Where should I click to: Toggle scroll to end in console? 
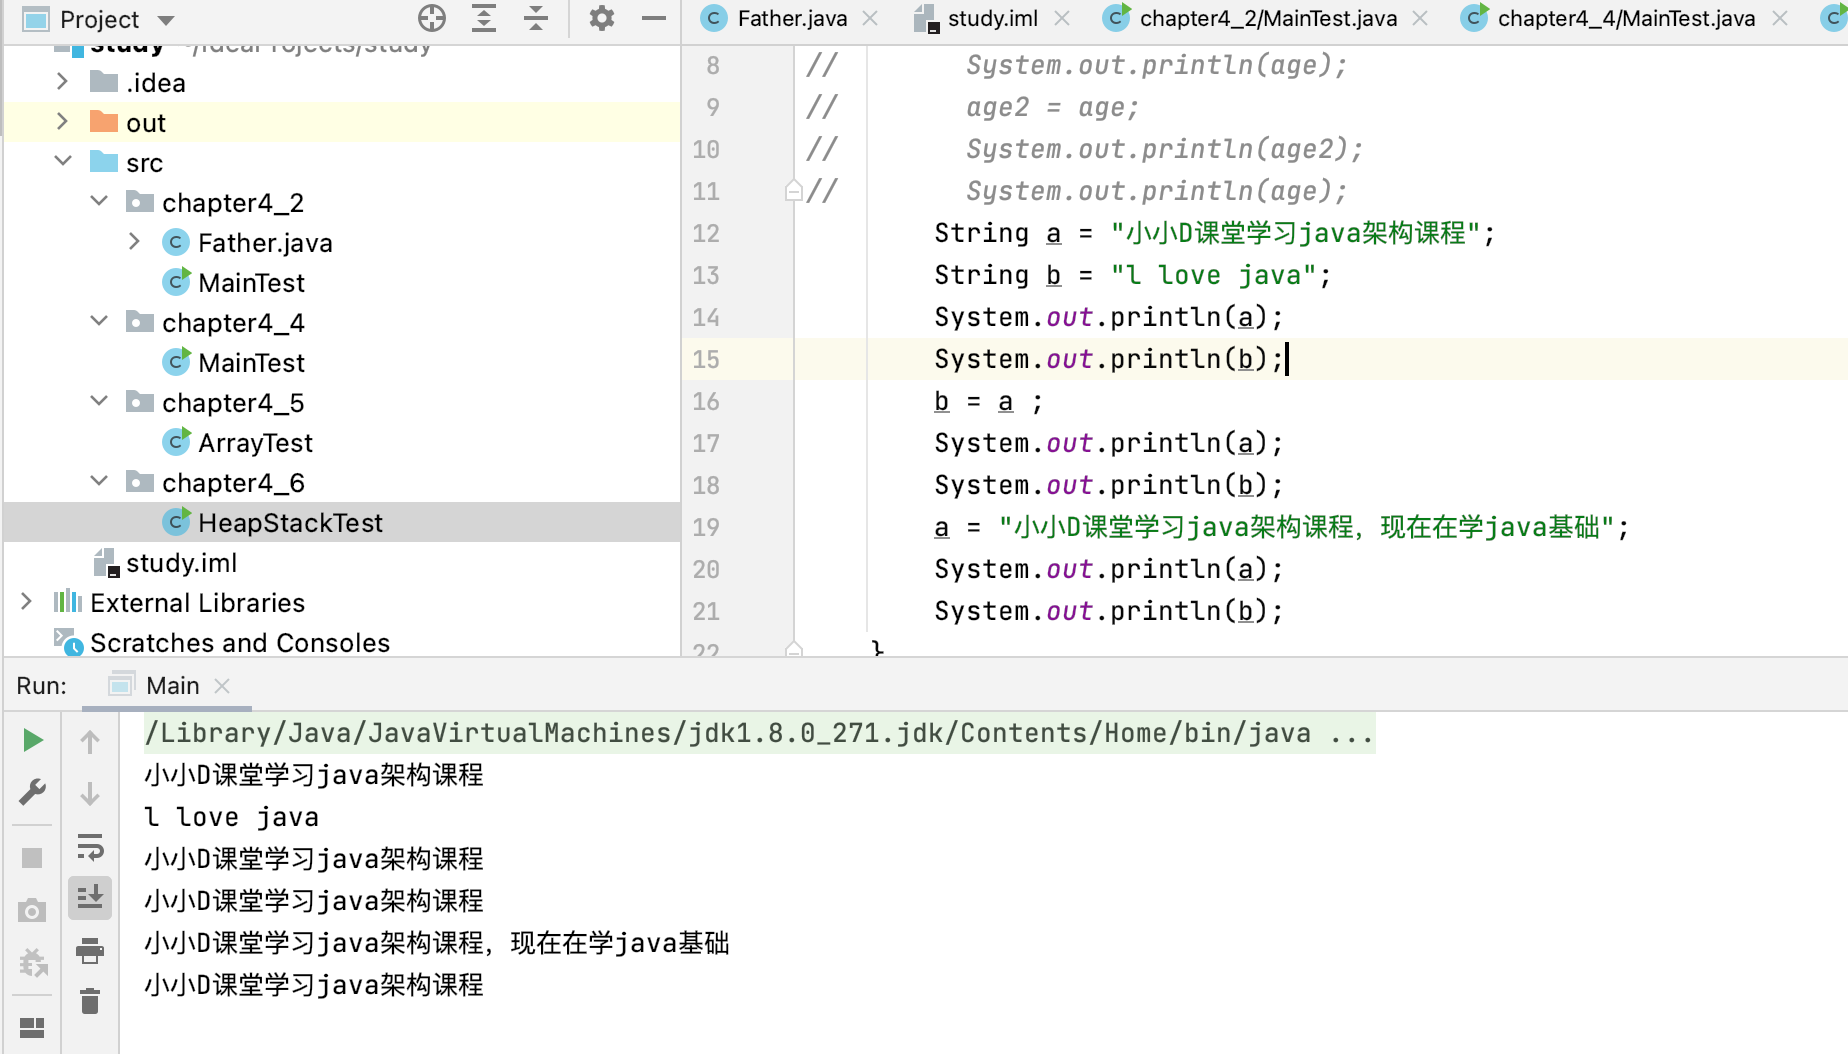[90, 897]
